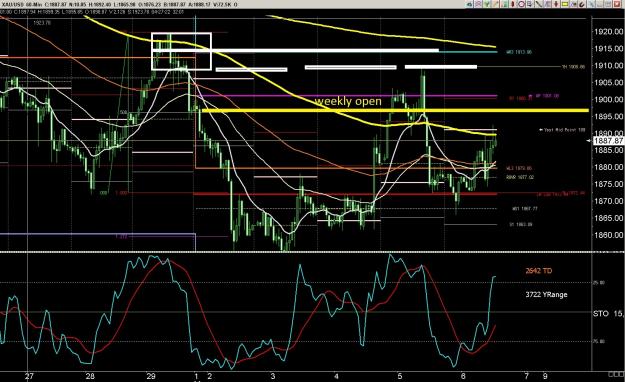Click the 3722 YRange label
Screen dimensions: 625x382
tap(546, 295)
